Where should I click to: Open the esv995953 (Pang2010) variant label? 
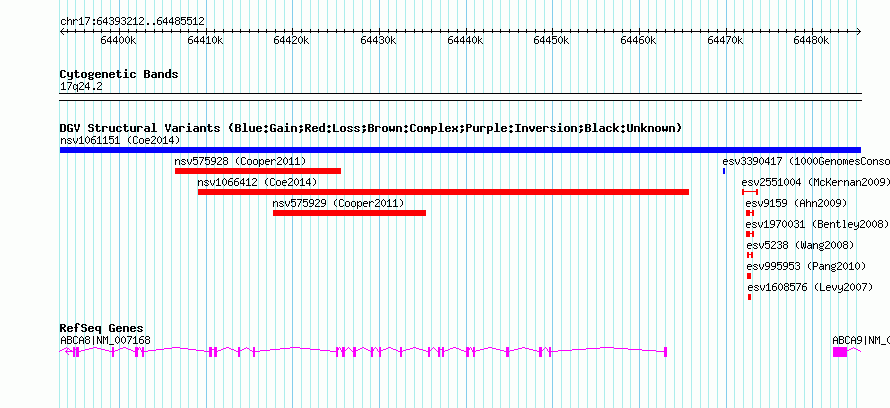tap(807, 266)
